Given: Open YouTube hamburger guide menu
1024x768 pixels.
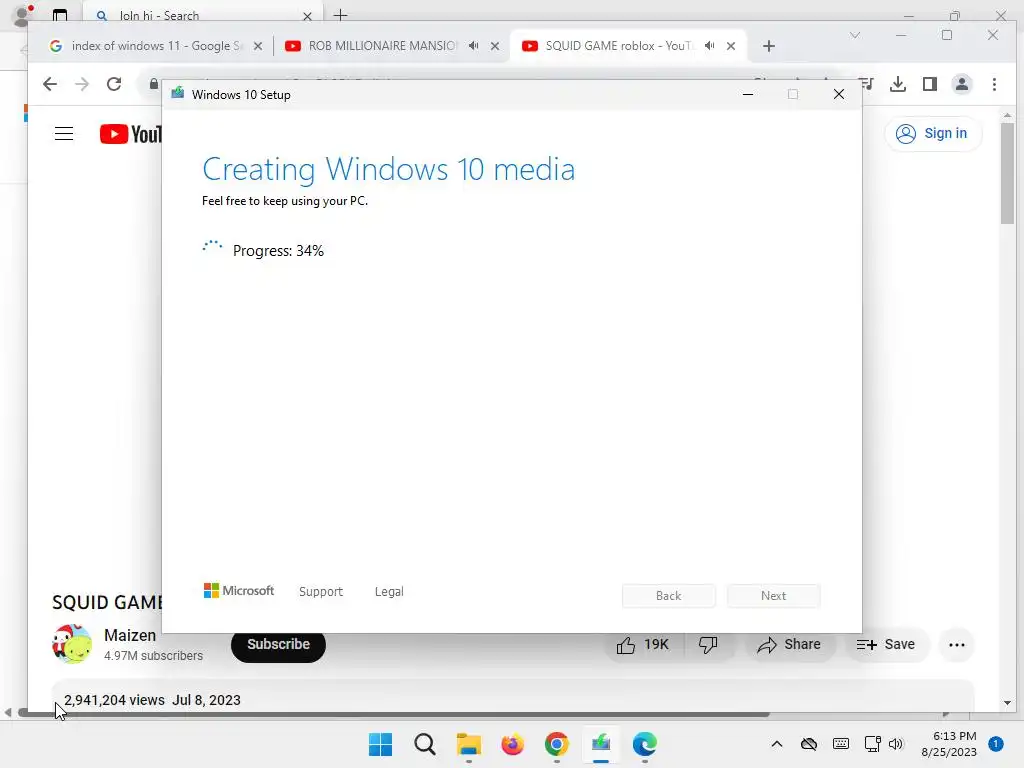Looking at the screenshot, I should click(64, 134).
